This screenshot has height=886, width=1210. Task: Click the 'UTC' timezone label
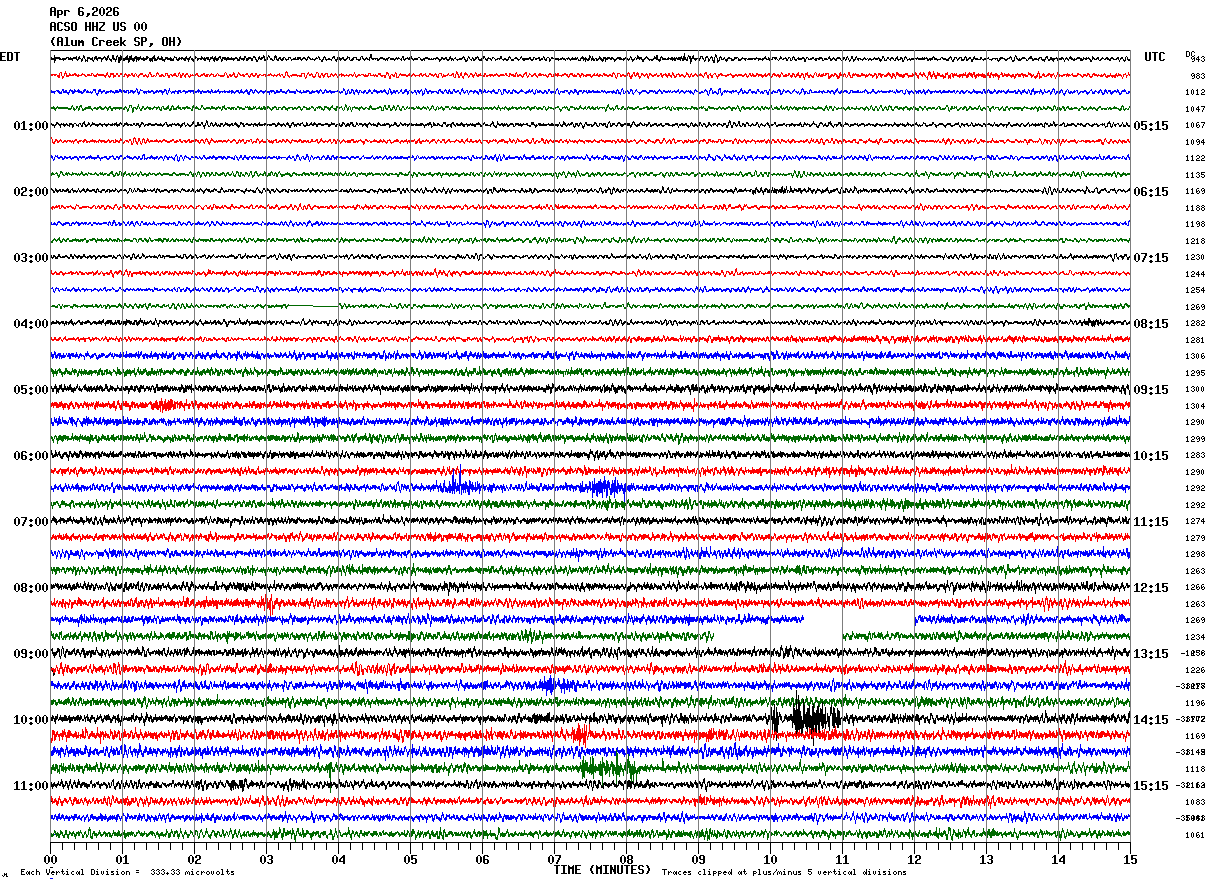click(x=1155, y=57)
